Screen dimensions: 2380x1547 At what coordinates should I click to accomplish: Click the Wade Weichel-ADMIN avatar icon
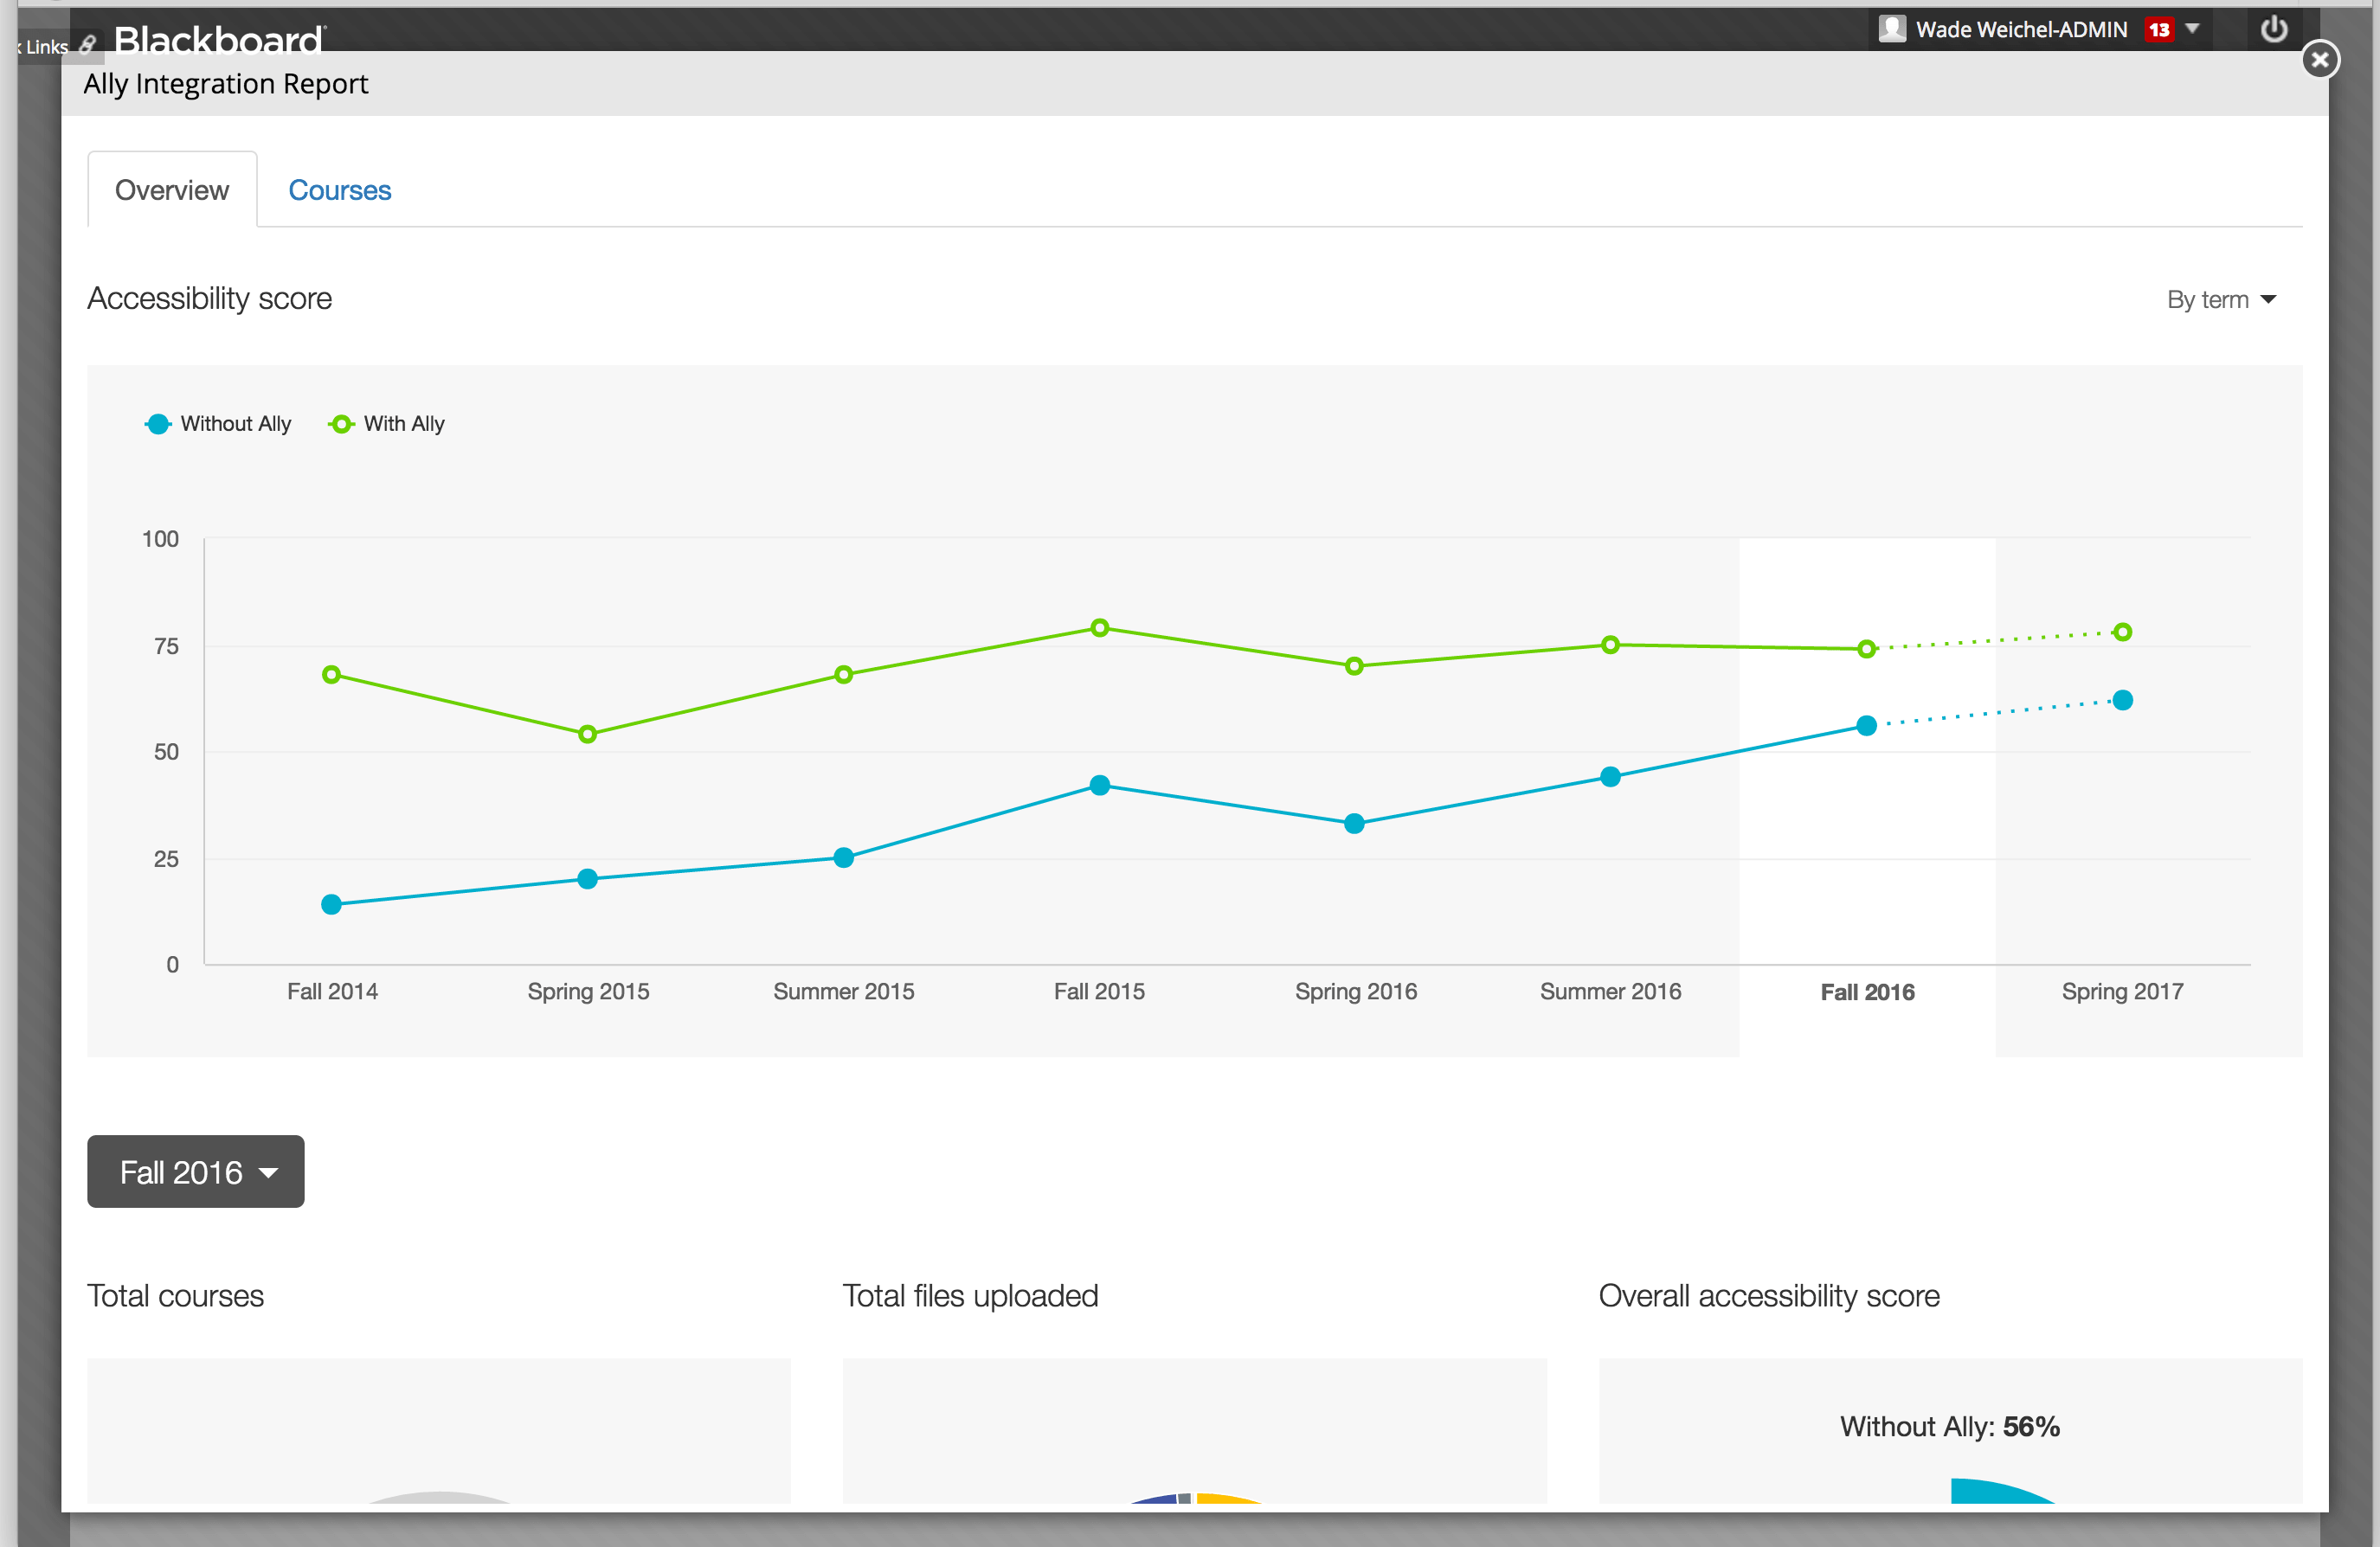point(1893,29)
